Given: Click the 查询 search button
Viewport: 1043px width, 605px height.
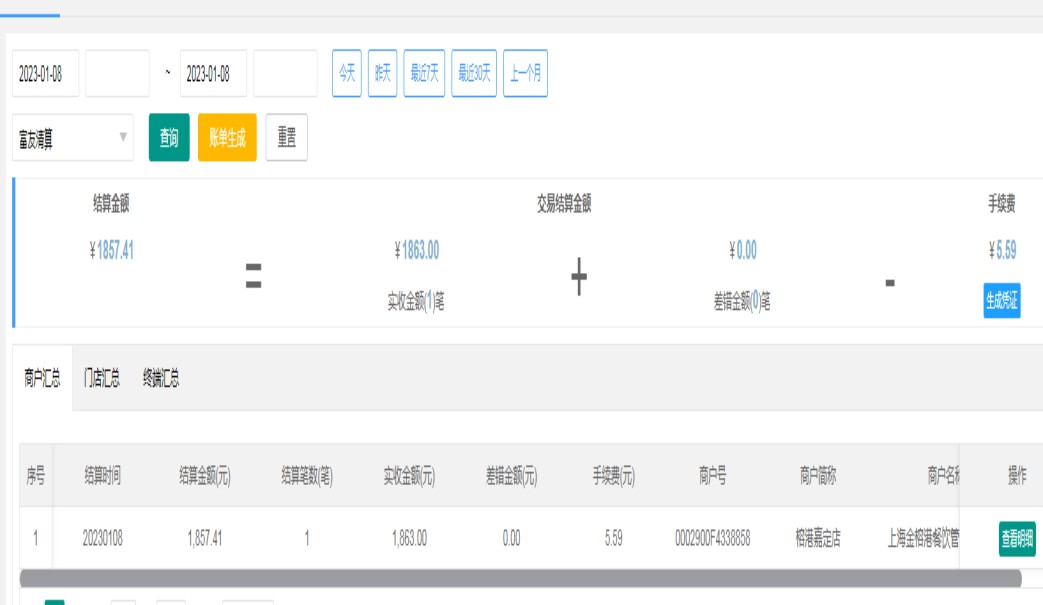Looking at the screenshot, I should coord(169,138).
